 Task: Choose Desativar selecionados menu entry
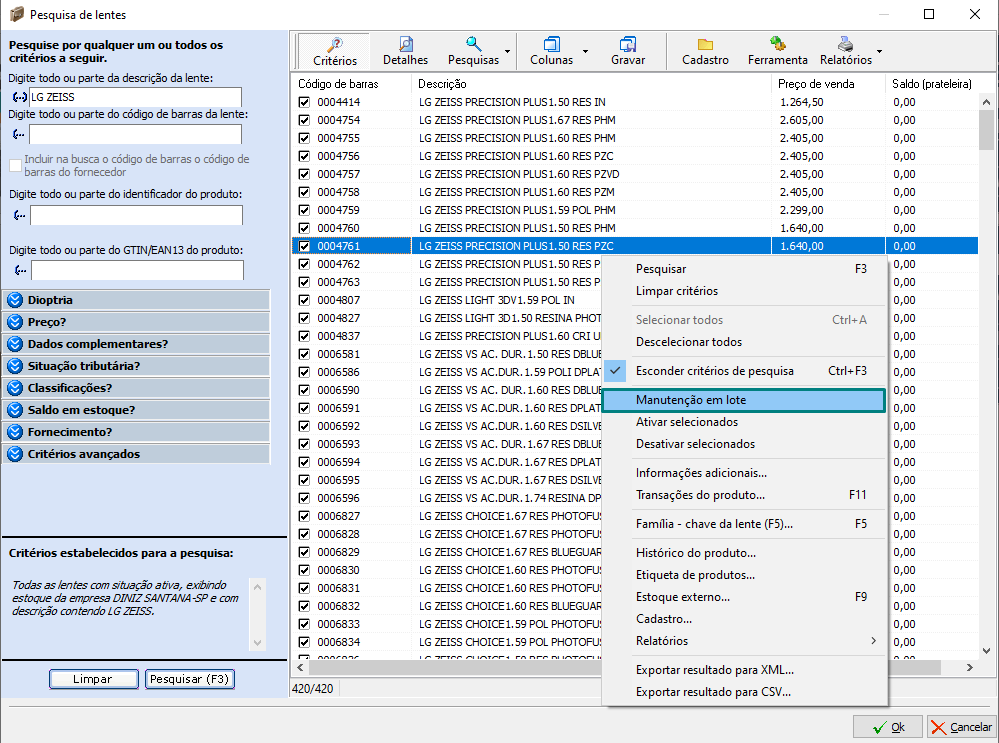point(744,444)
